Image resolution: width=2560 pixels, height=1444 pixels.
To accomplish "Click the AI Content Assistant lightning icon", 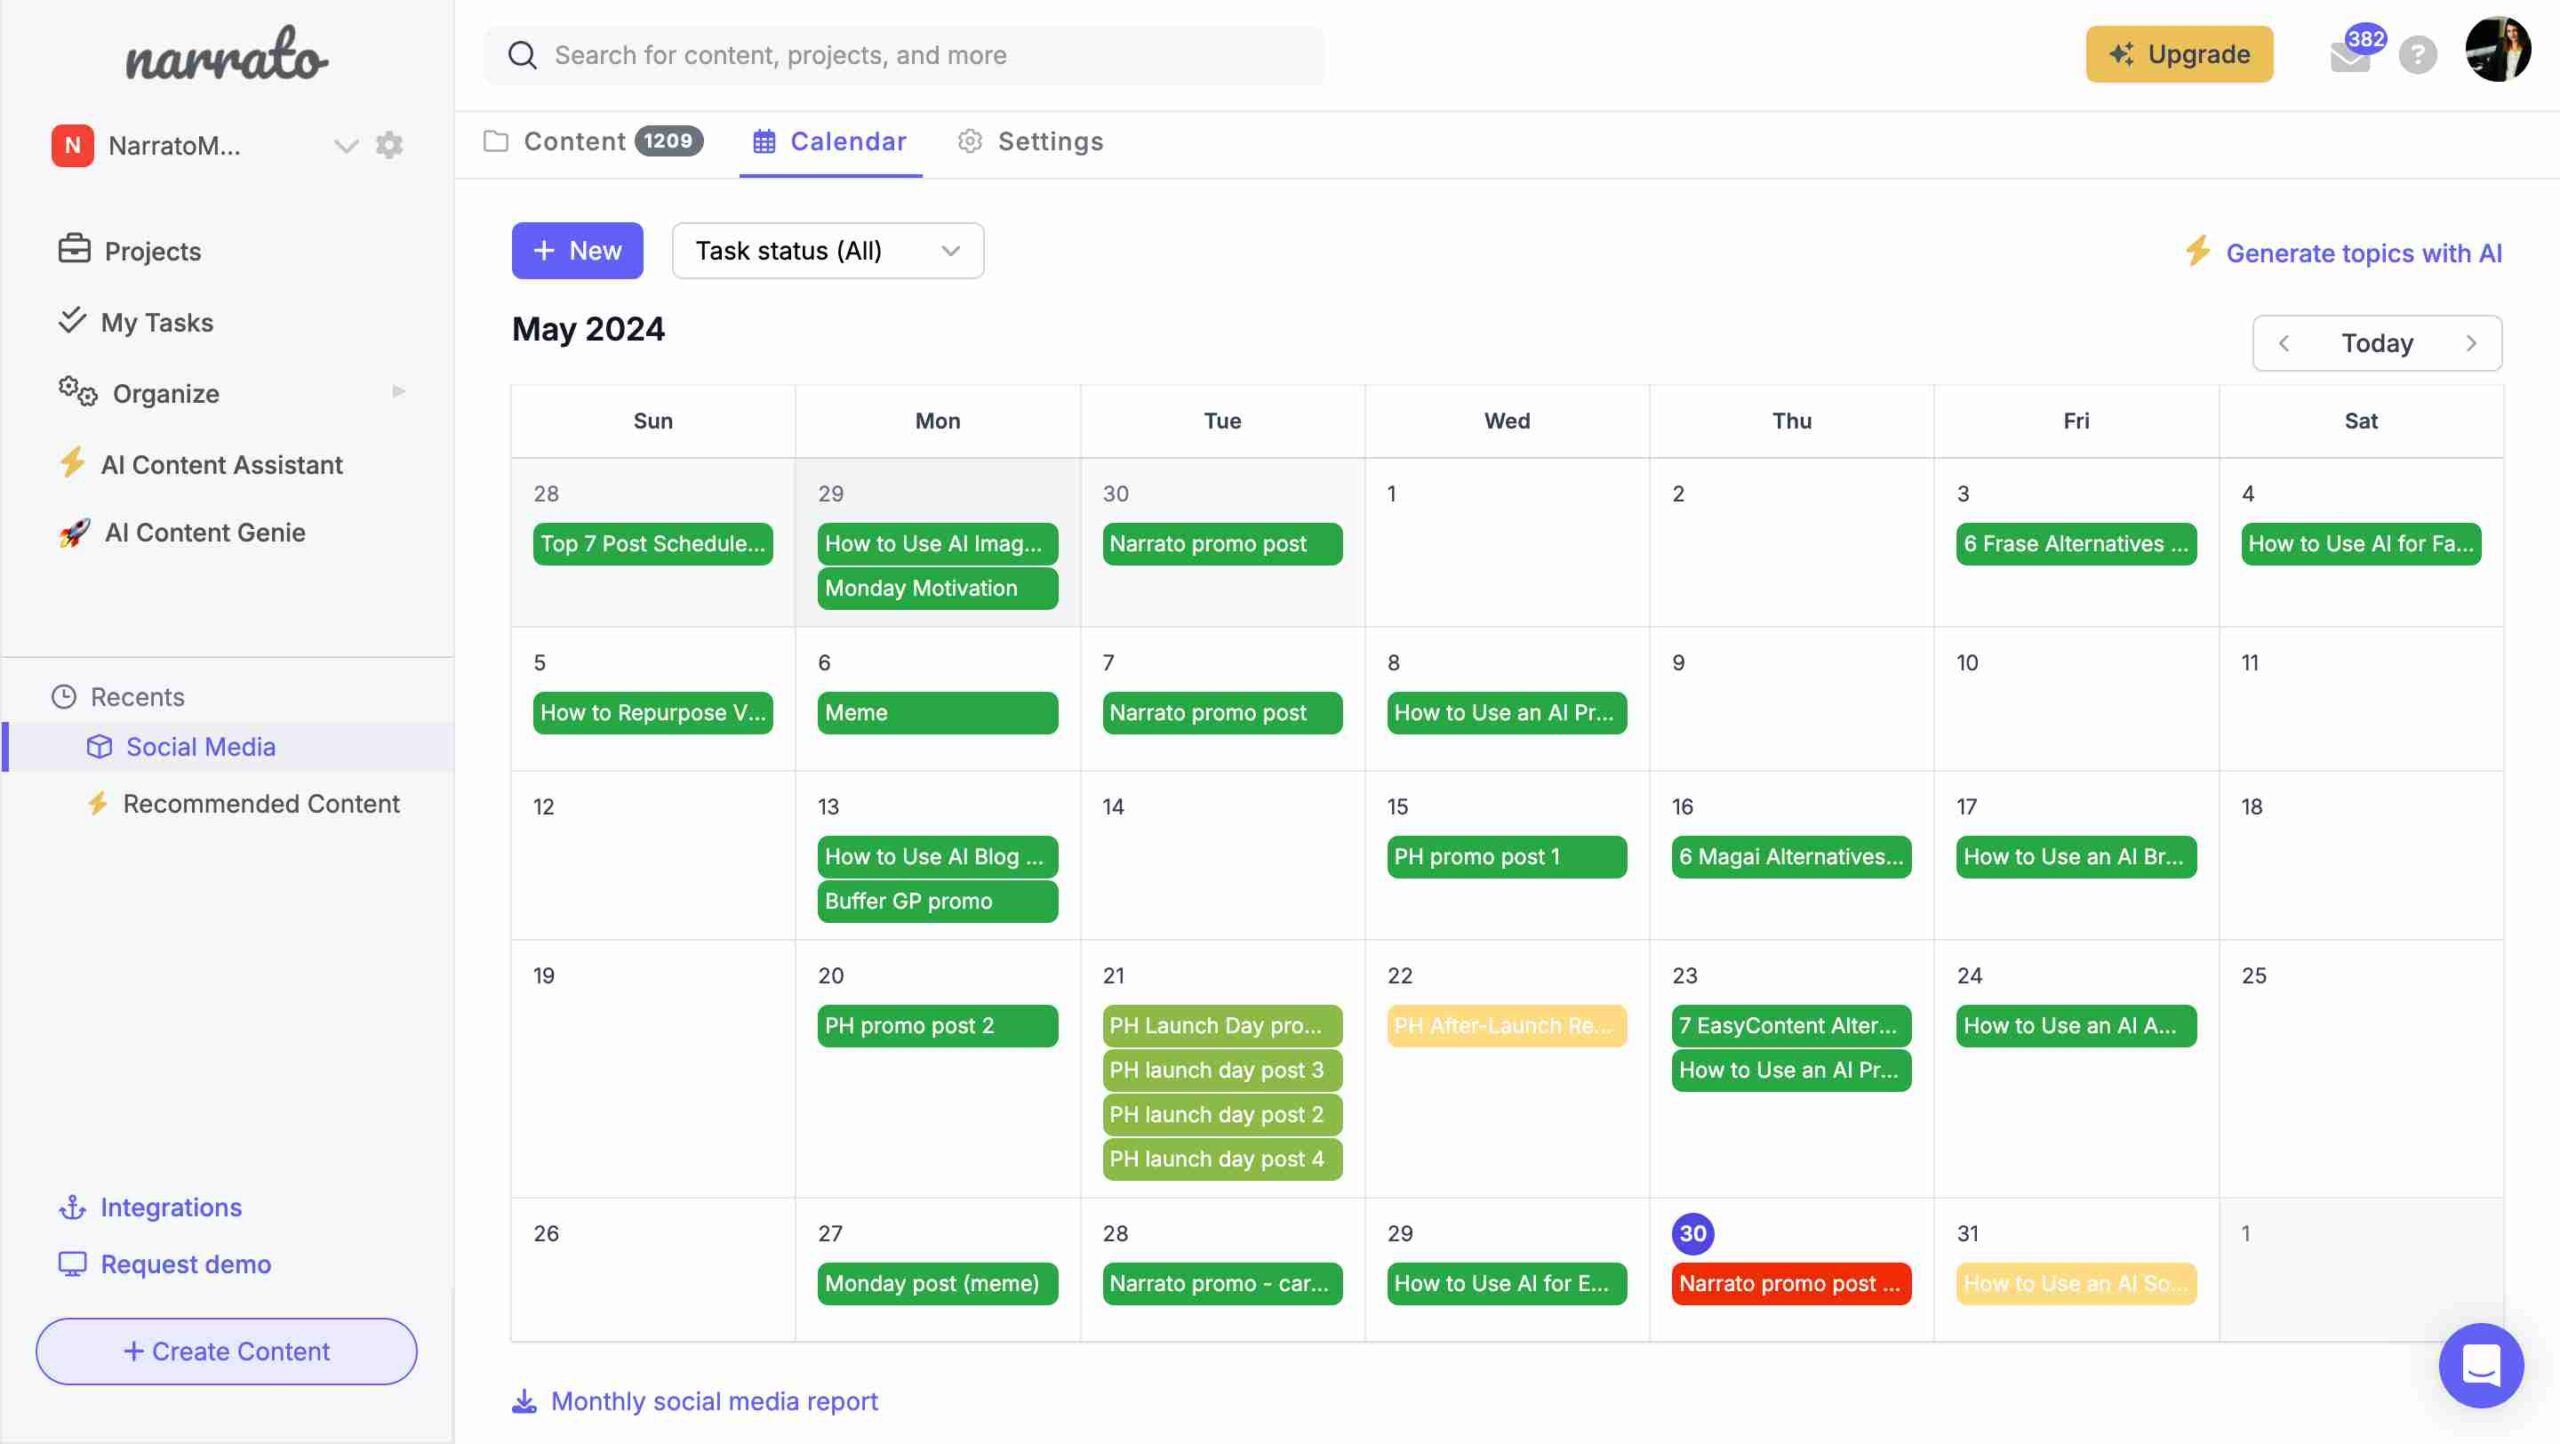I will pyautogui.click(x=70, y=464).
